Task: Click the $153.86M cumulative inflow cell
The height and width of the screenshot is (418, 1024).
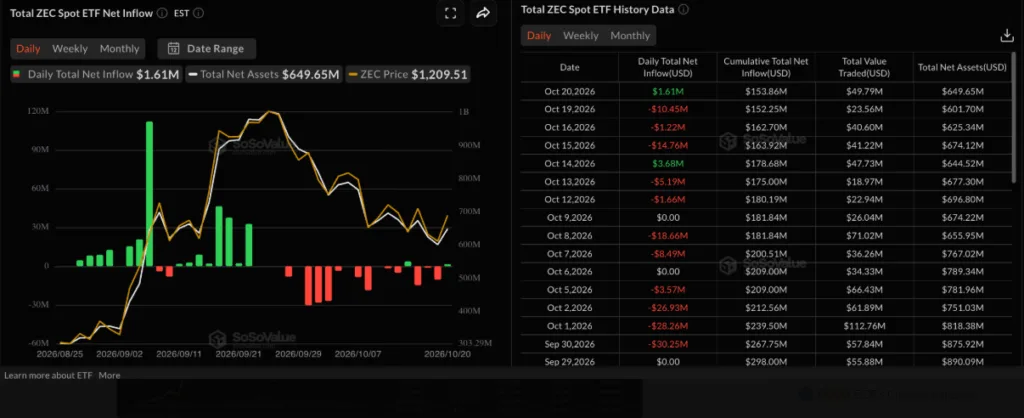Action: 765,91
